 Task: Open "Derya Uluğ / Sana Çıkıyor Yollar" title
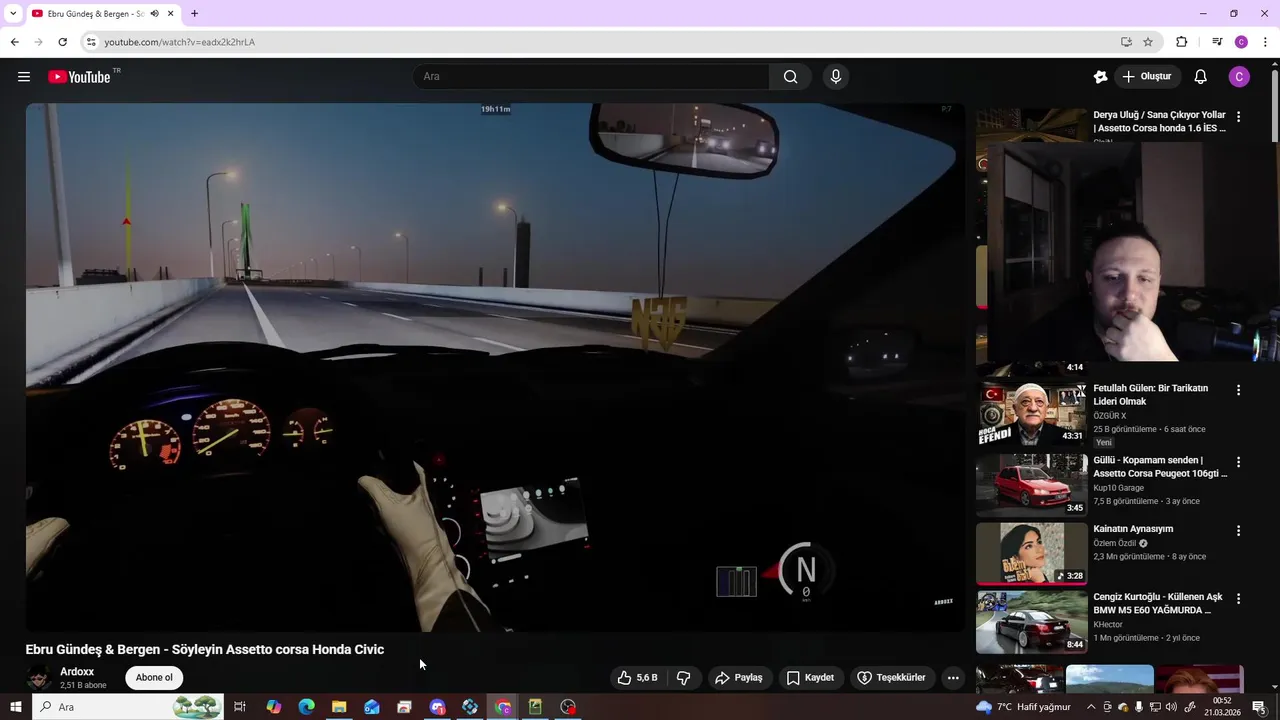click(1159, 121)
